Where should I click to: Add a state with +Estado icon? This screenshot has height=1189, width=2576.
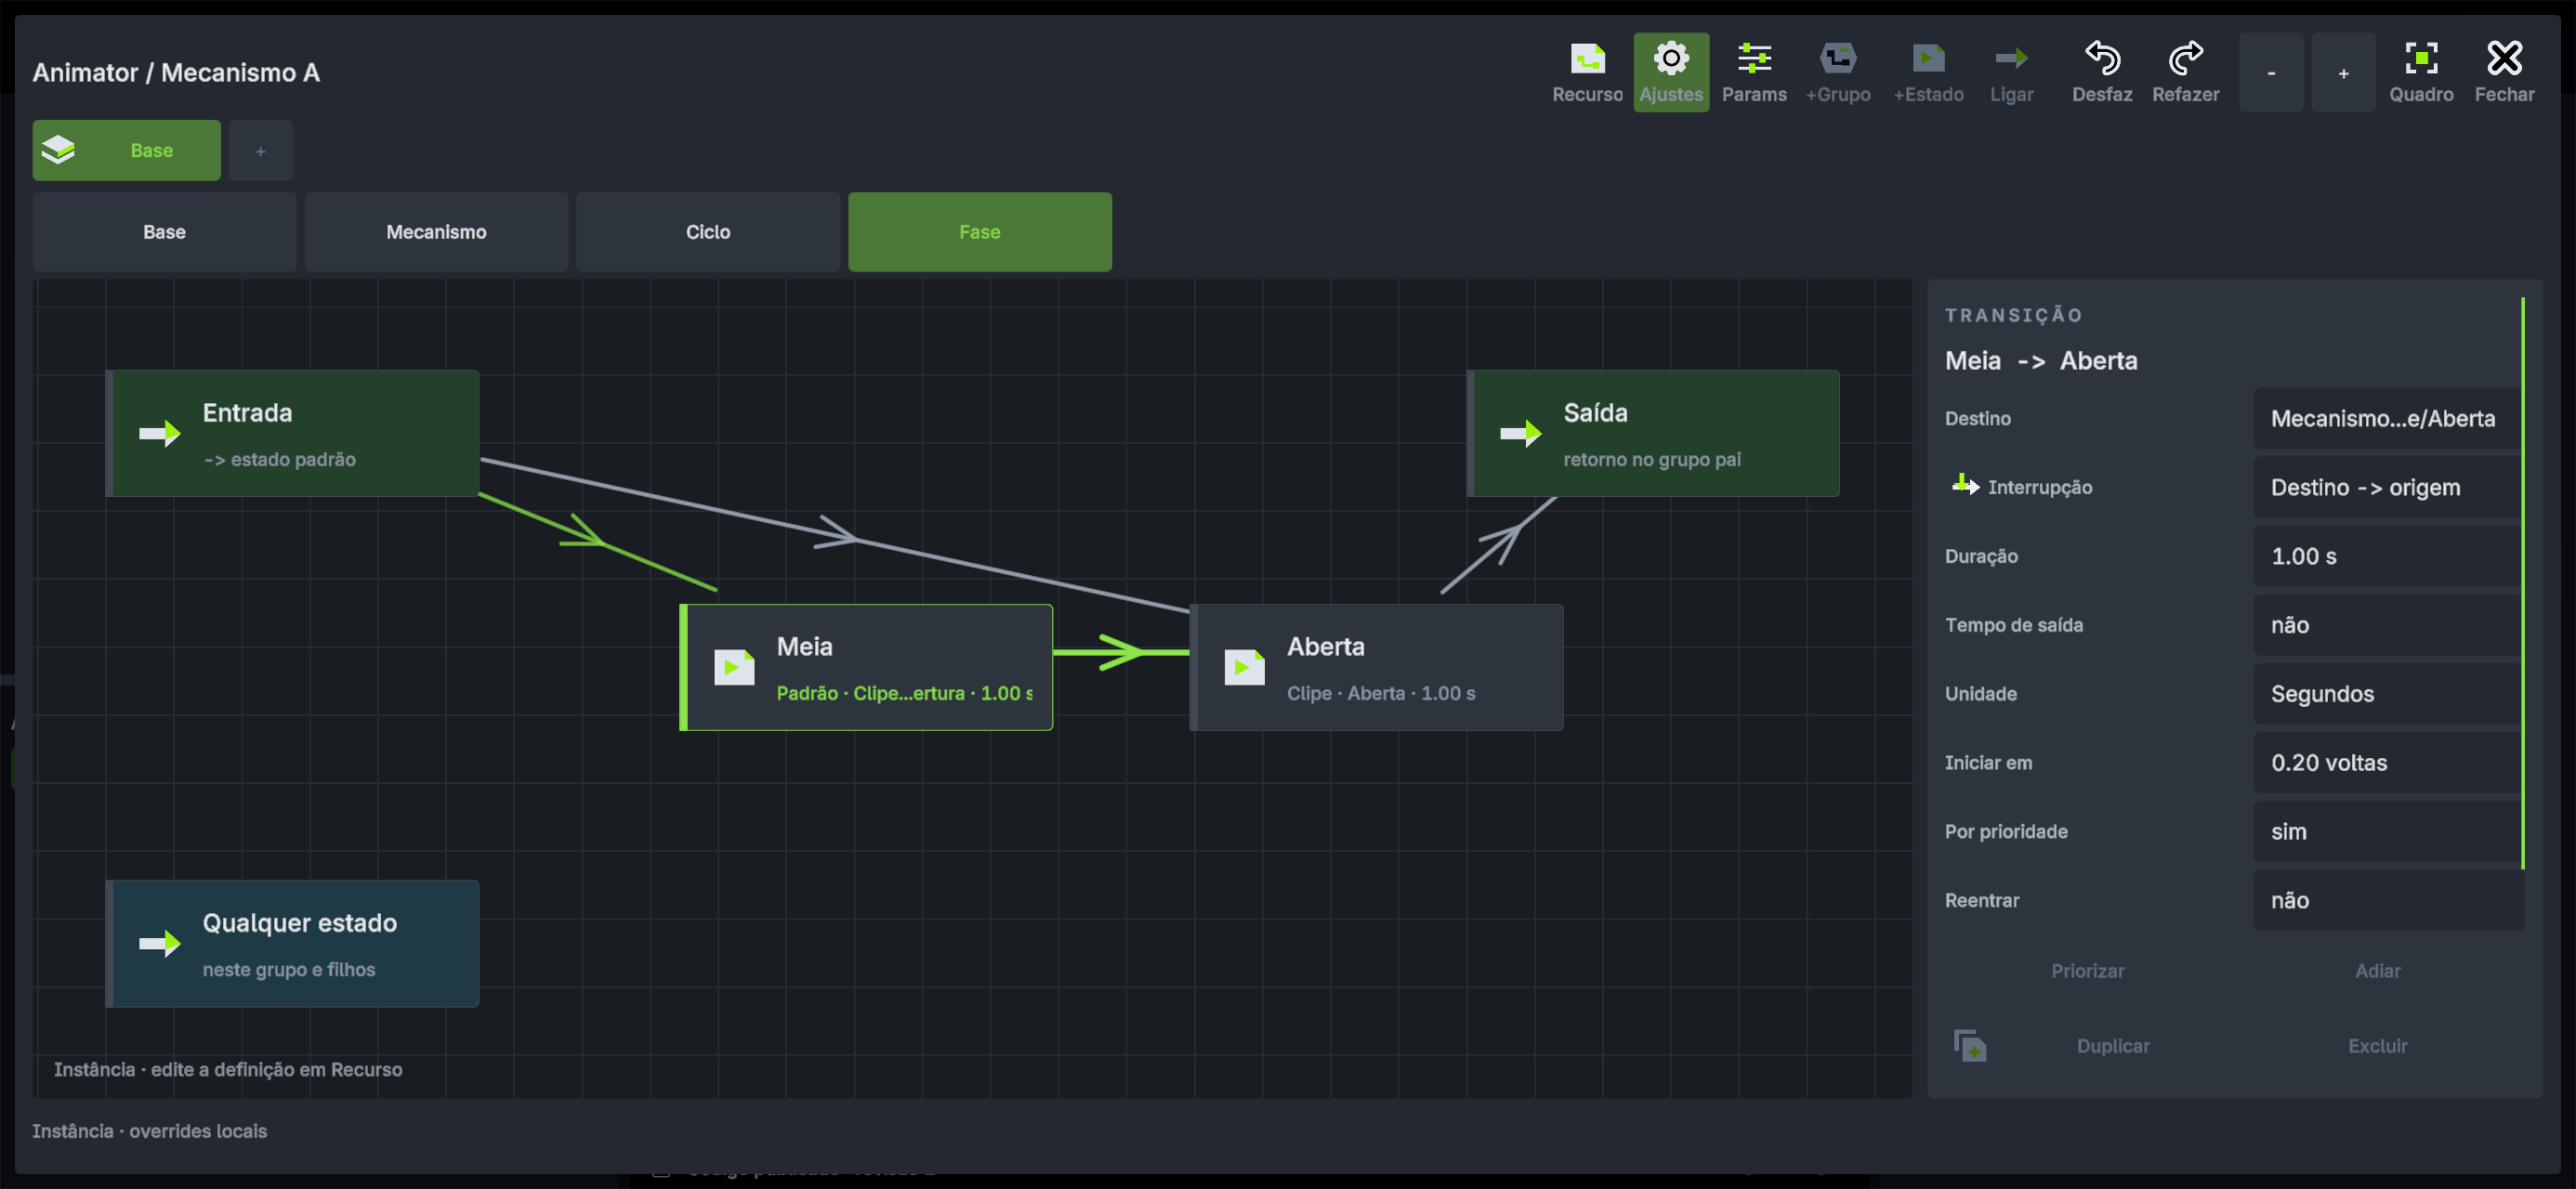click(1928, 72)
